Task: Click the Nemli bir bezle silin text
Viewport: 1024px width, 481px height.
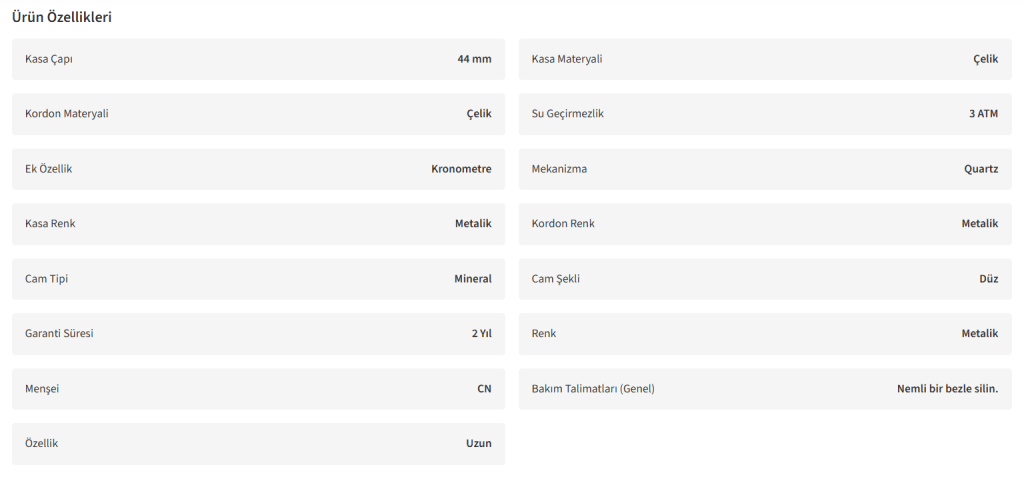Action: click(x=947, y=389)
